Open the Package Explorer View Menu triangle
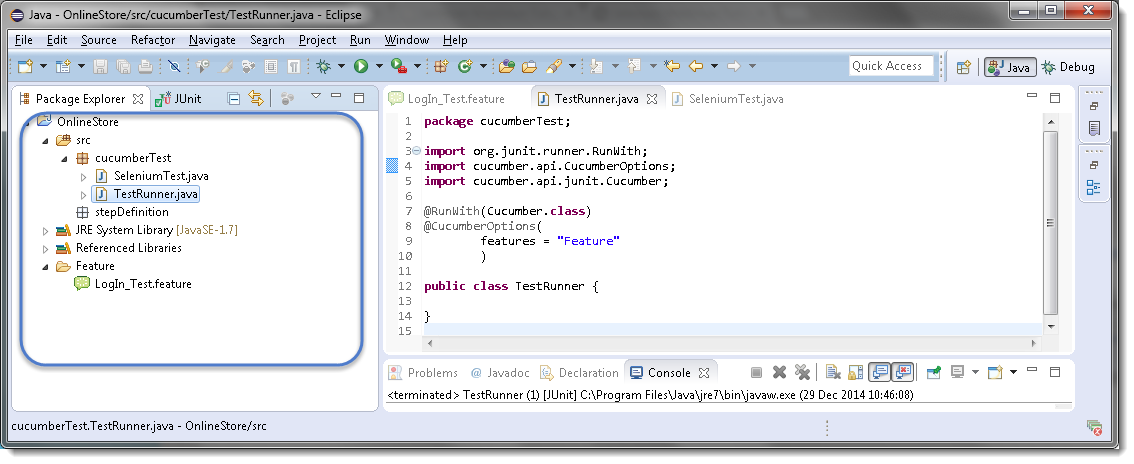Image resolution: width=1134 pixels, height=464 pixels. pyautogui.click(x=315, y=96)
